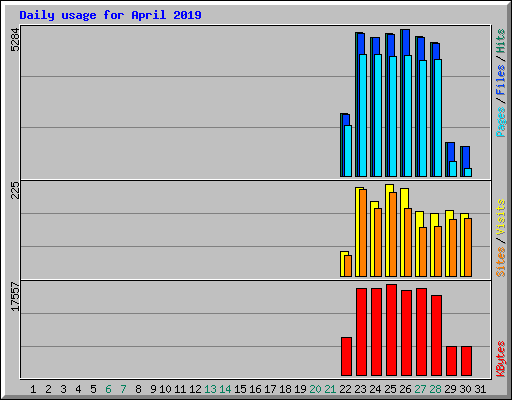Click the 5284 hits axis value
The height and width of the screenshot is (400, 512).
pos(15,40)
